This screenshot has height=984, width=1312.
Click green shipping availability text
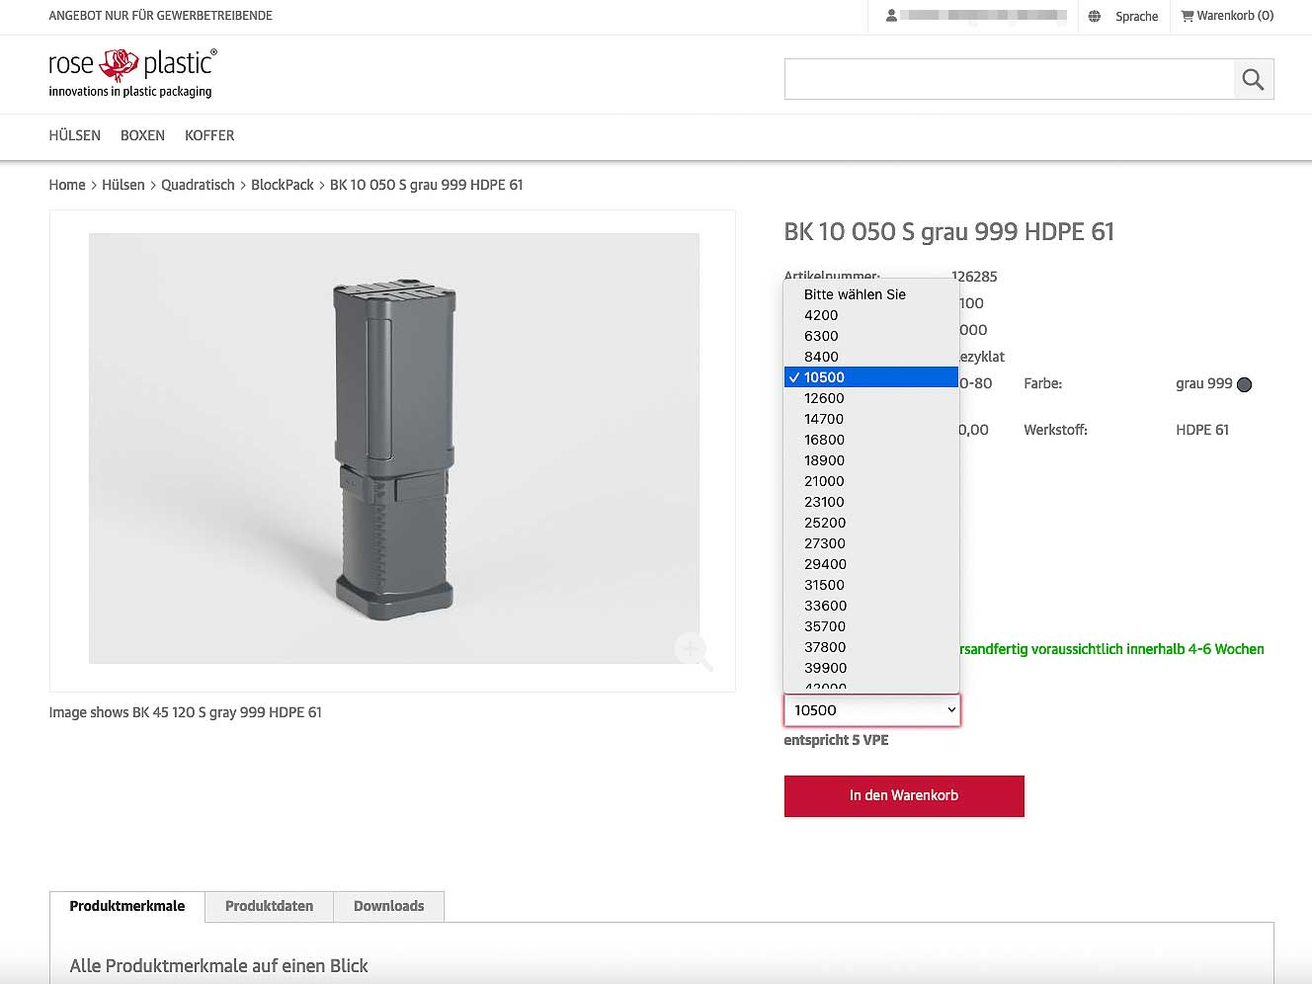pos(1112,649)
